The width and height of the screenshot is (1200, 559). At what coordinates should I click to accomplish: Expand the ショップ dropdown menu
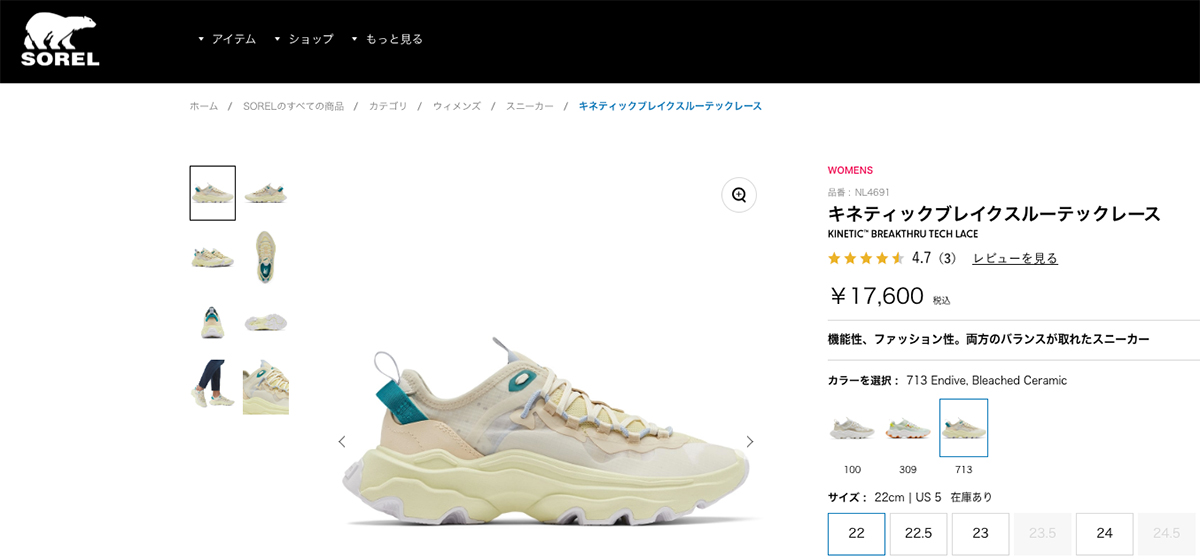tap(304, 39)
